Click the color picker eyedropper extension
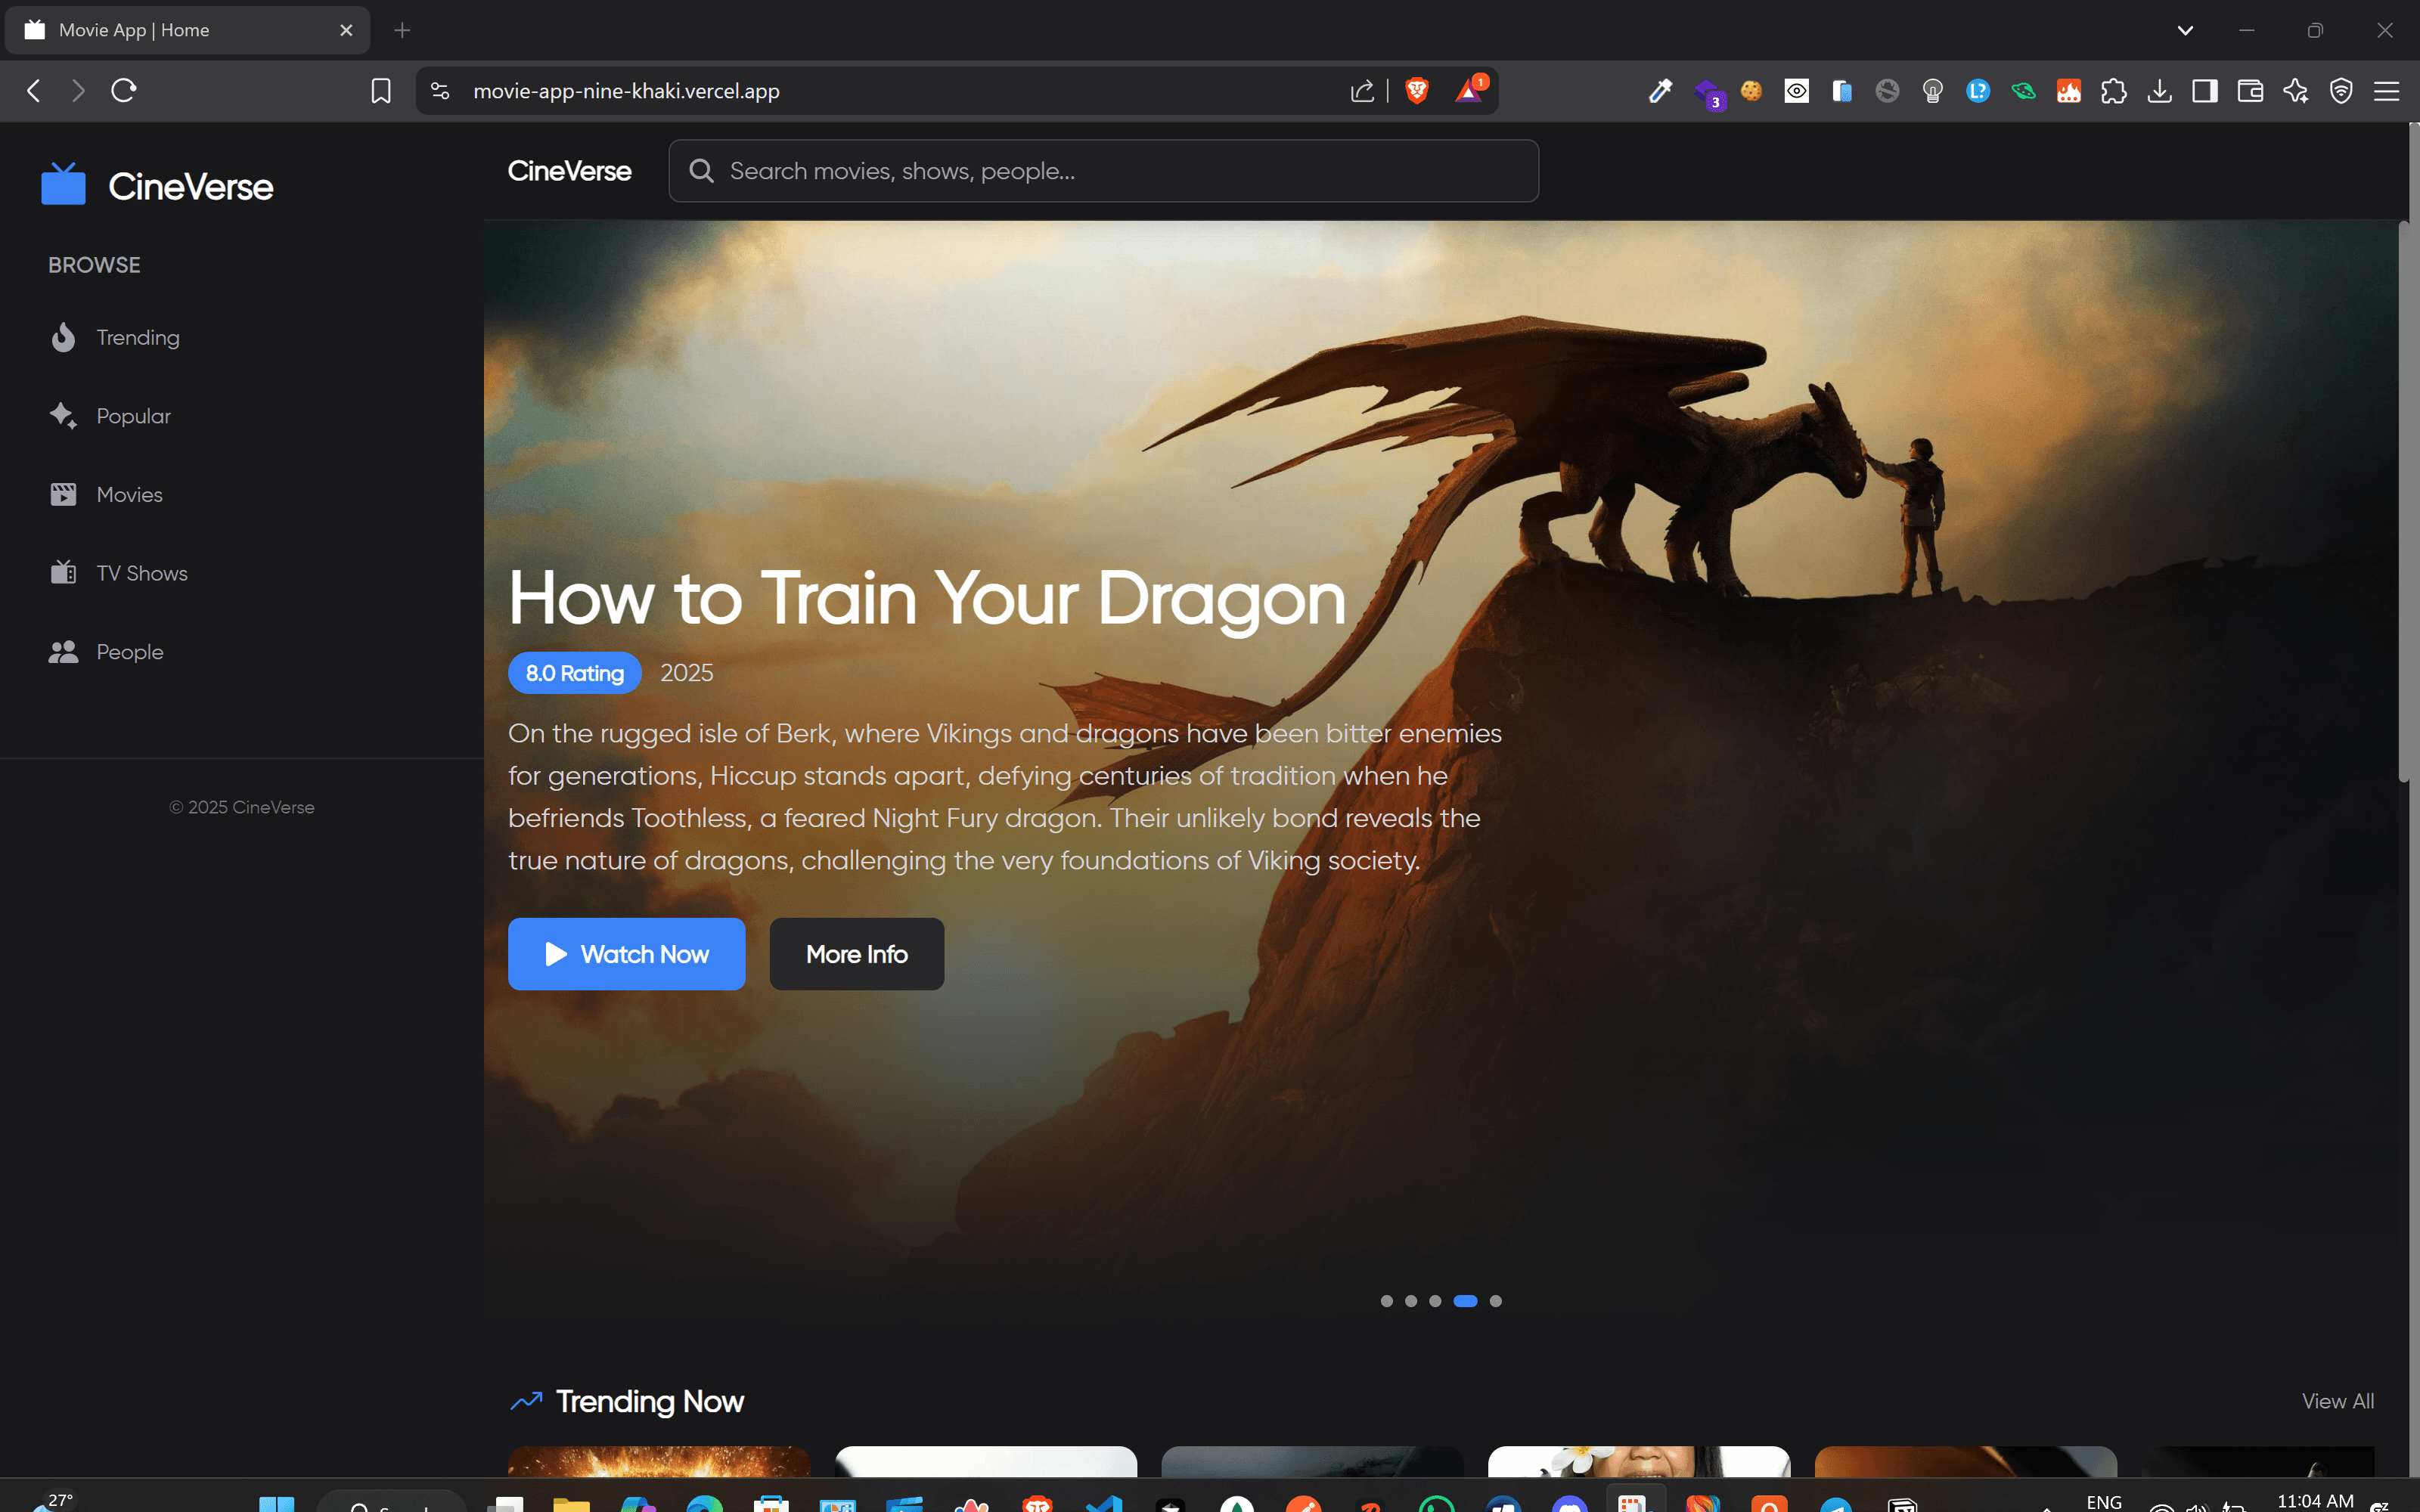 1660,91
